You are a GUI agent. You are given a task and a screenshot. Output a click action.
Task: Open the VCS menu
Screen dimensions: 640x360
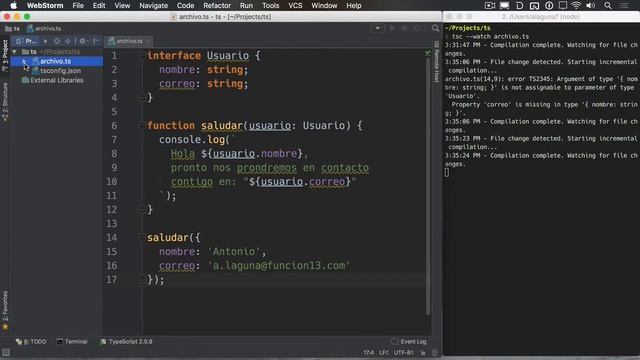pyautogui.click(x=295, y=6)
